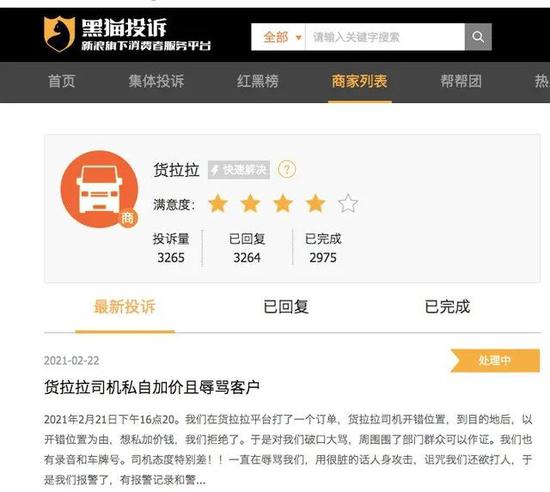Click the 处理中 status label
The image size is (550, 492).
(495, 360)
